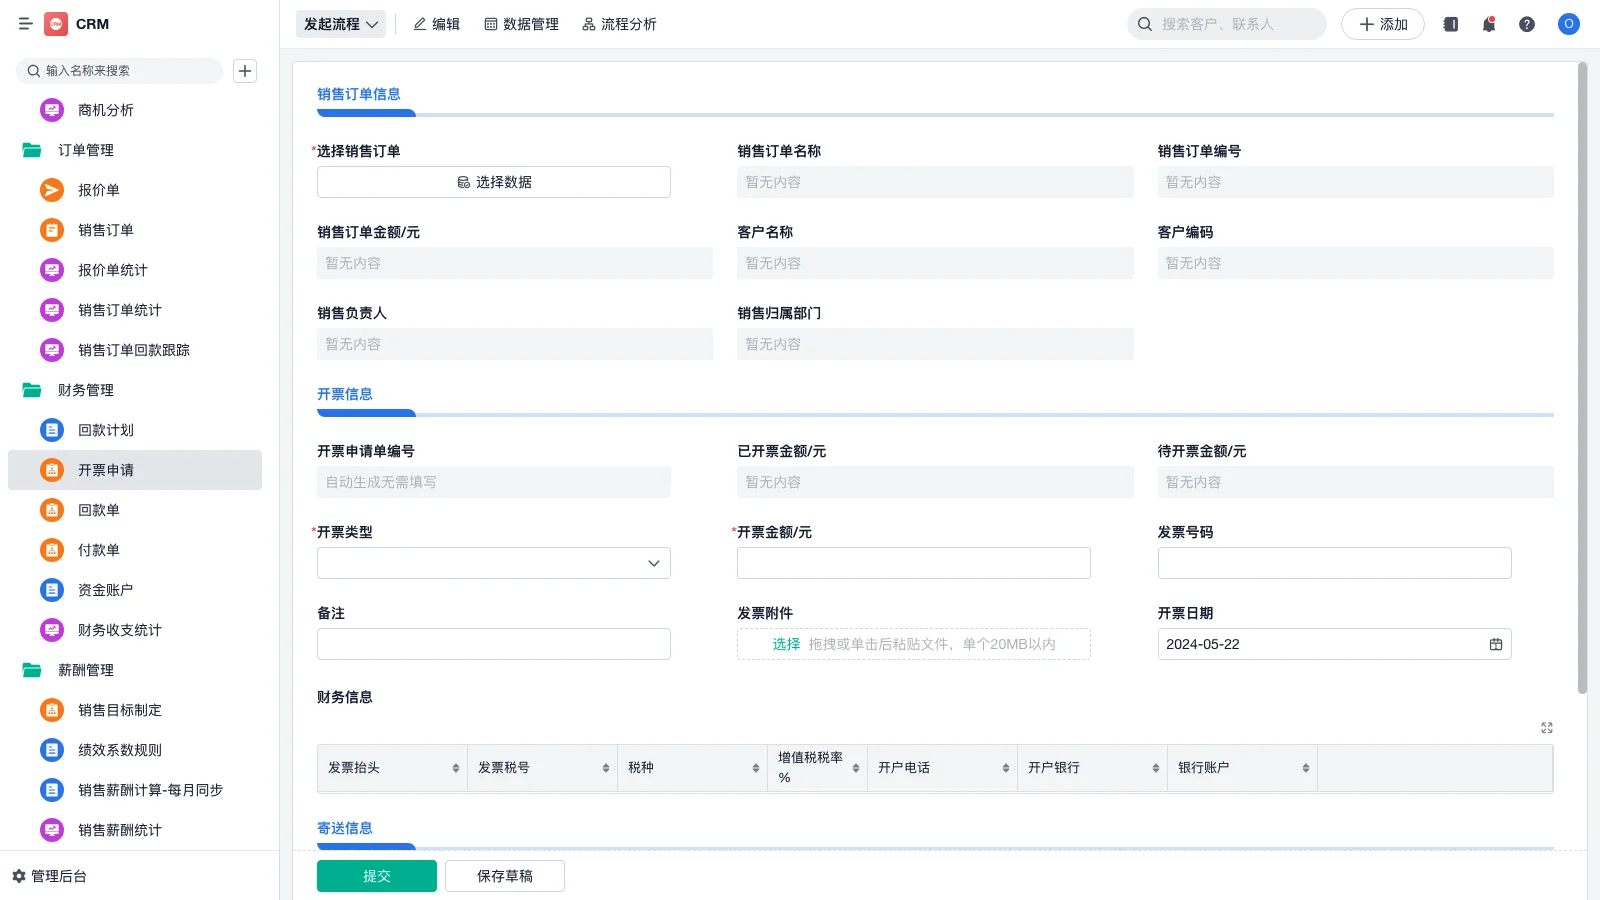This screenshot has height=900, width=1600.
Task: Open the 发起流程 dropdown
Action: [x=340, y=24]
